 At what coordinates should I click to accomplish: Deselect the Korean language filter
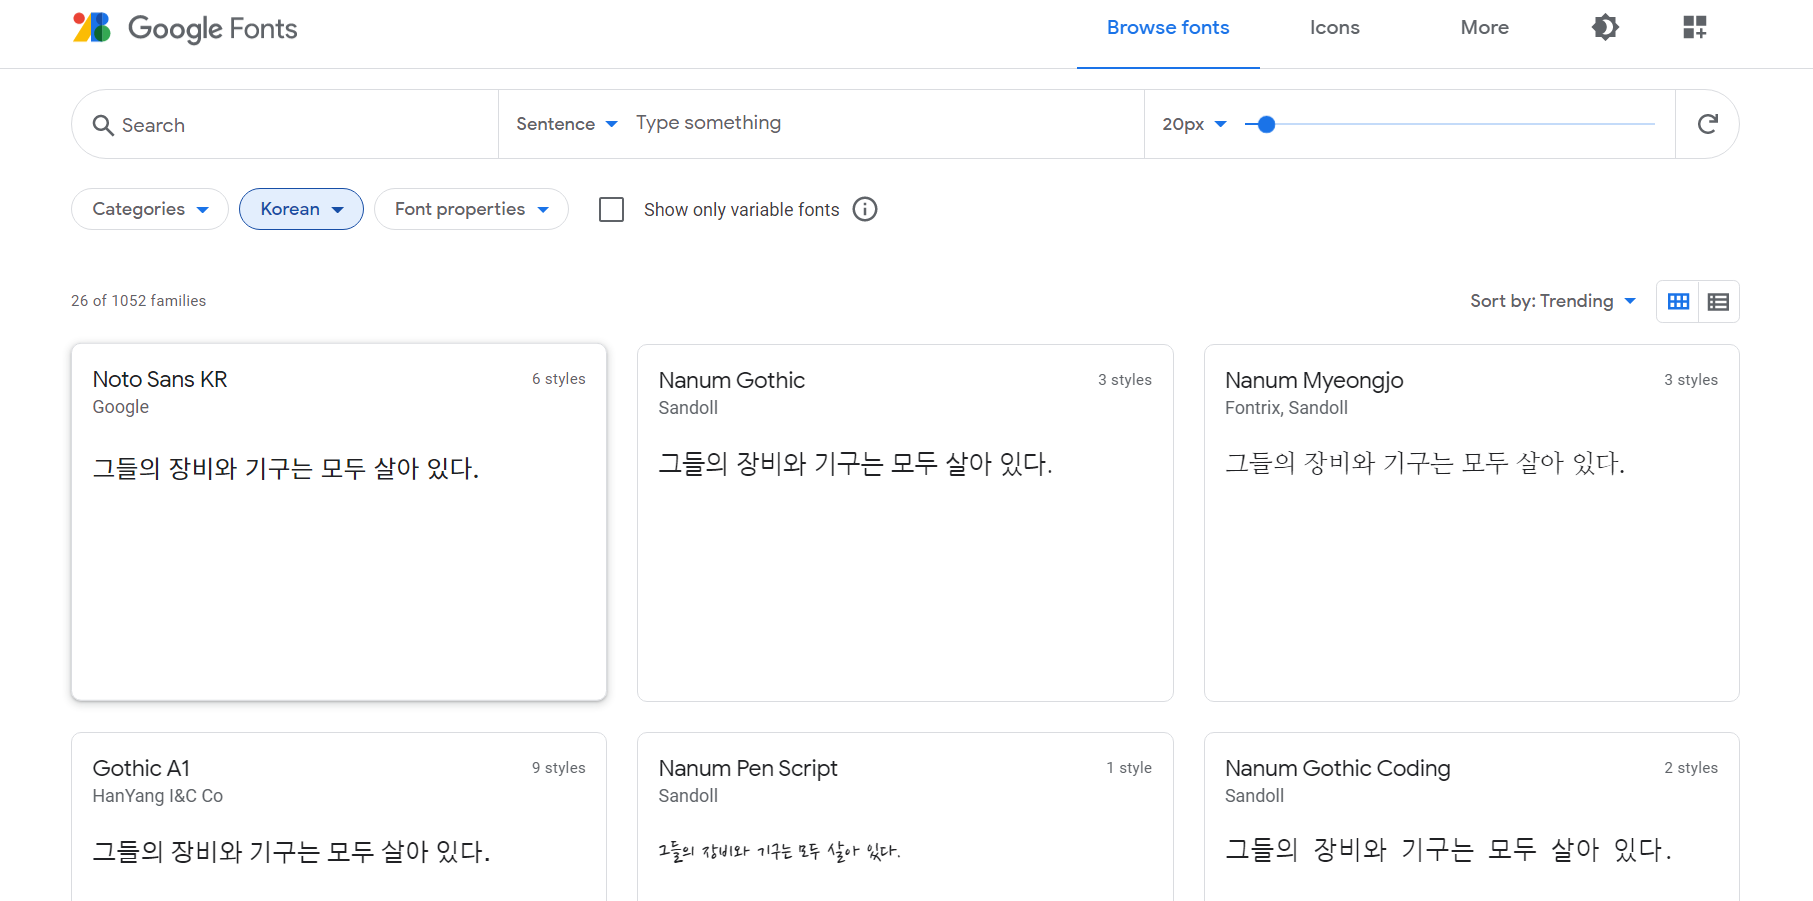pos(301,209)
